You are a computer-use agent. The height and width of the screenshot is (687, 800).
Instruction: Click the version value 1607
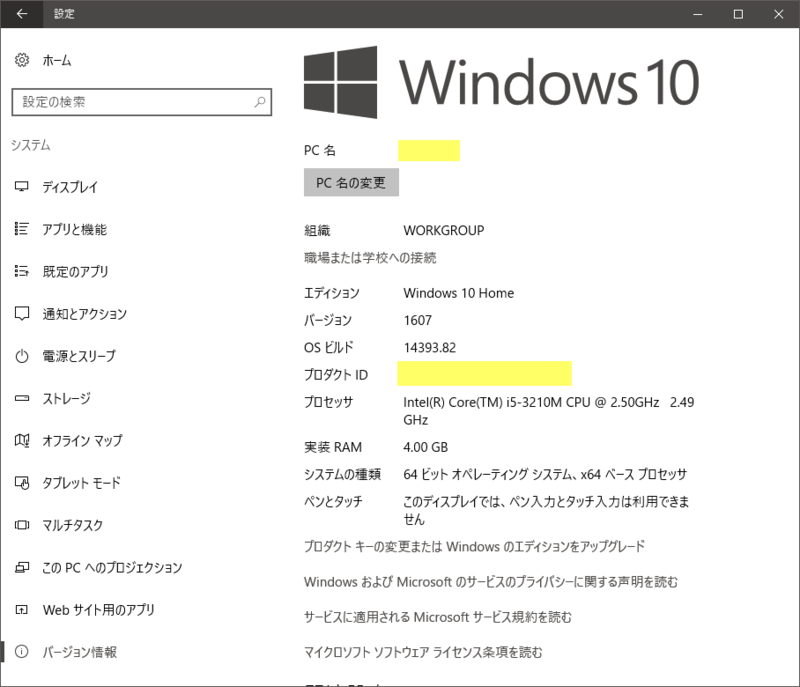(x=418, y=320)
